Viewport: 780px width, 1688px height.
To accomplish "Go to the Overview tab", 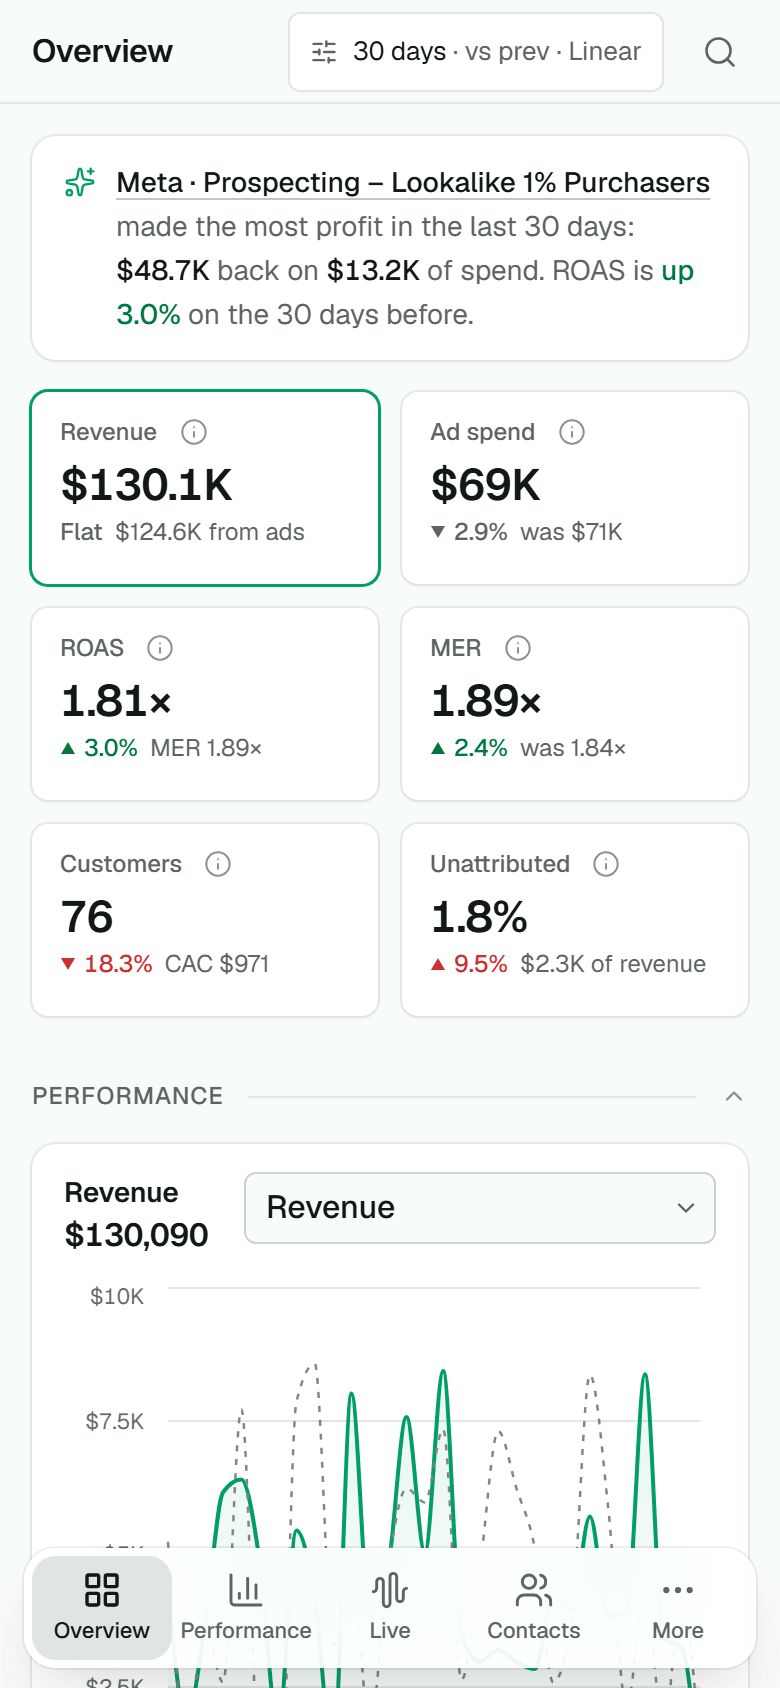I will (x=102, y=1607).
